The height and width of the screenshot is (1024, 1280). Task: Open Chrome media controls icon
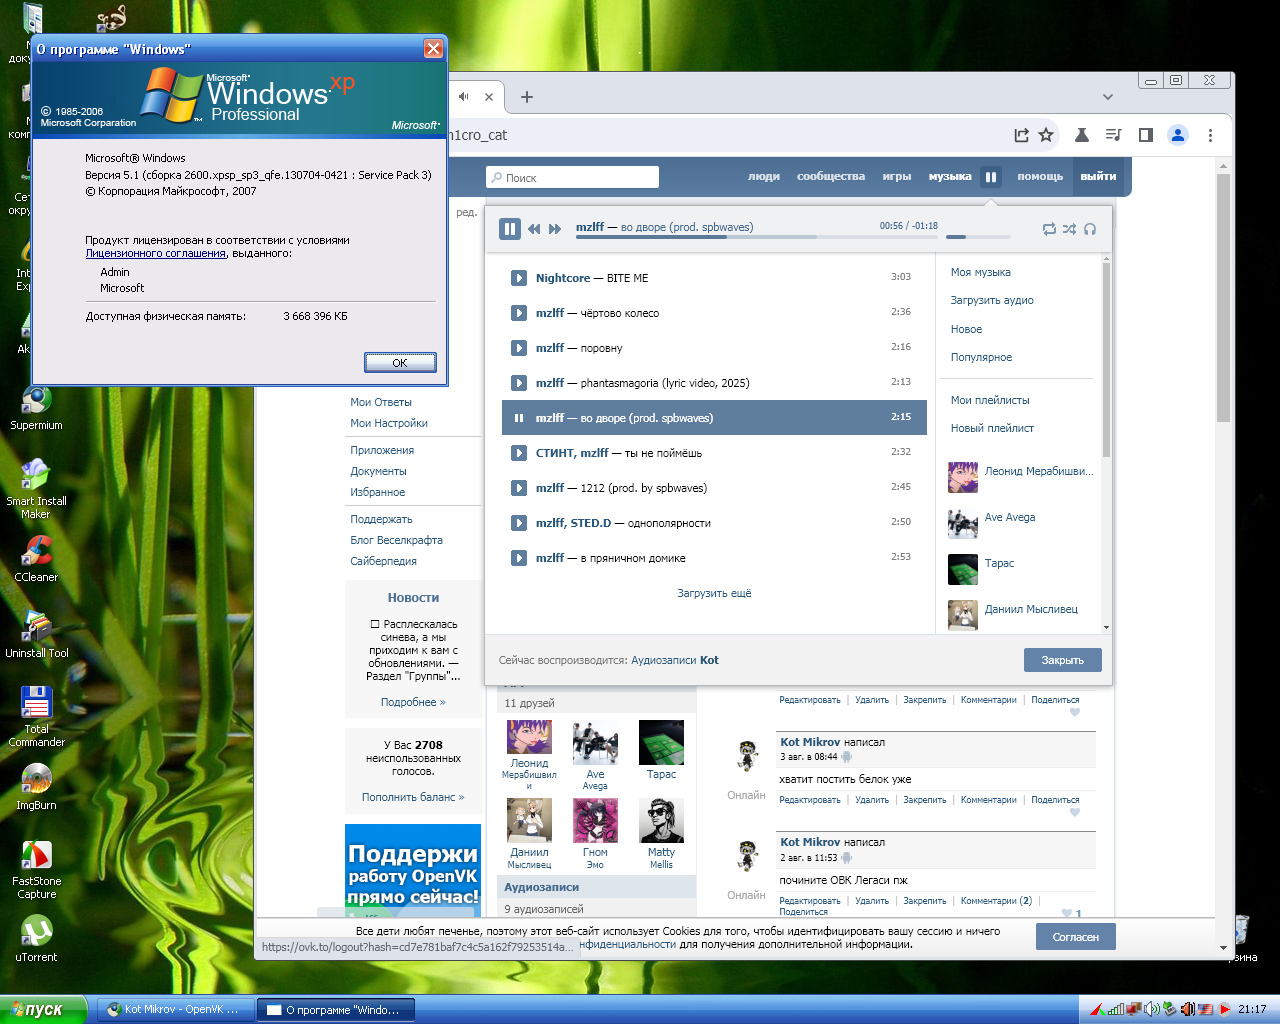point(1113,135)
